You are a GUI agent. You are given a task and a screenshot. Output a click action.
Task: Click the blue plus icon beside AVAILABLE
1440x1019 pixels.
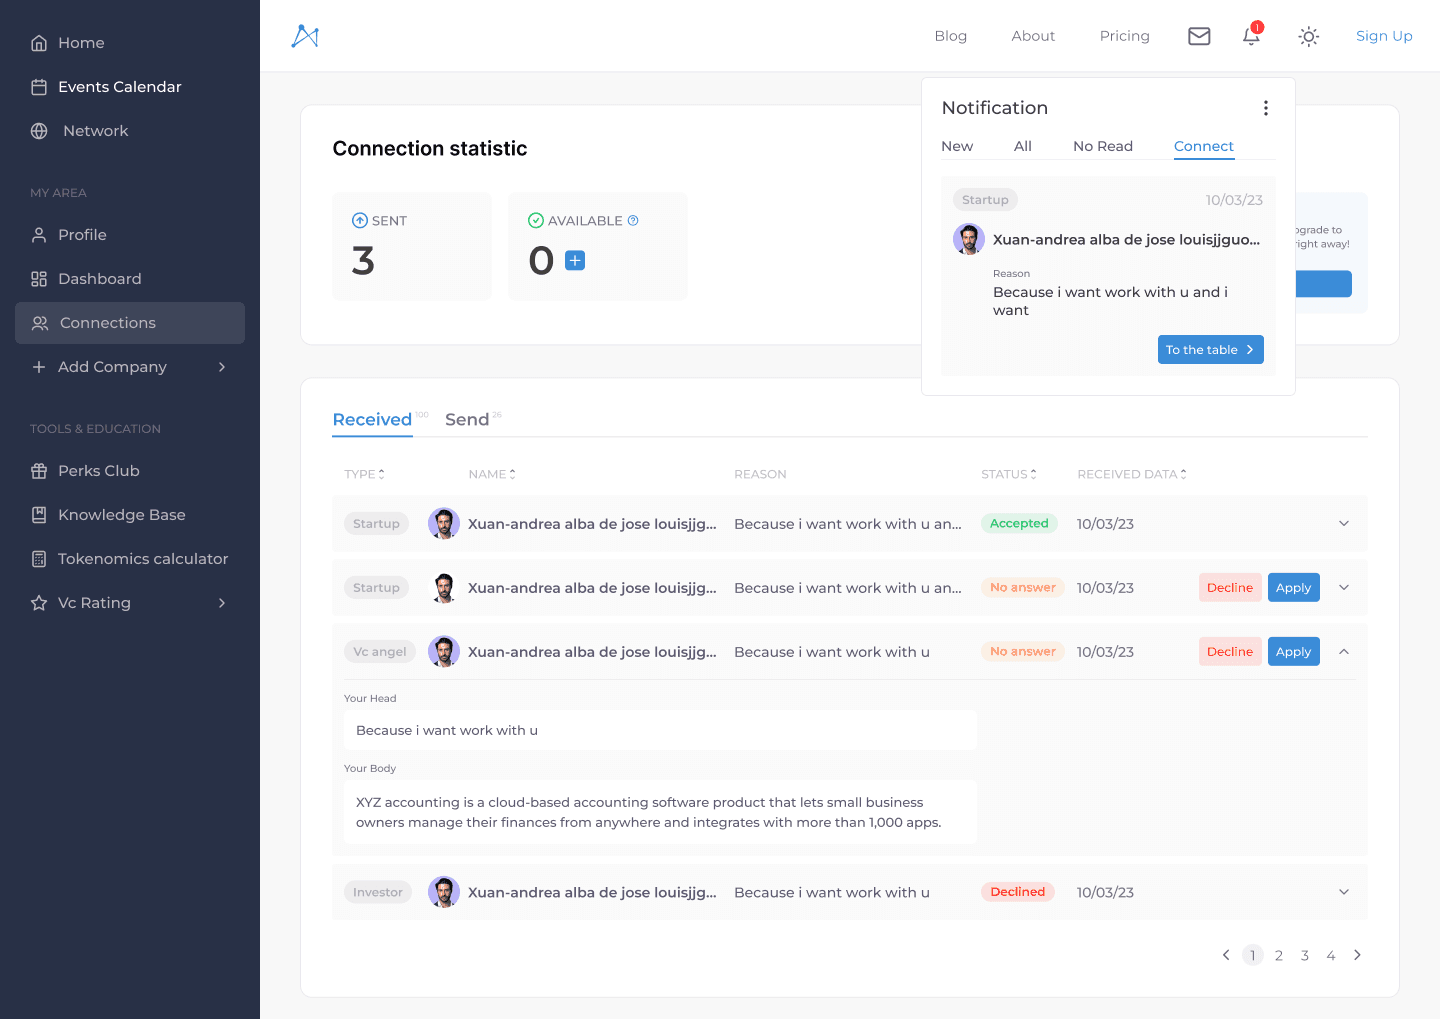(575, 261)
